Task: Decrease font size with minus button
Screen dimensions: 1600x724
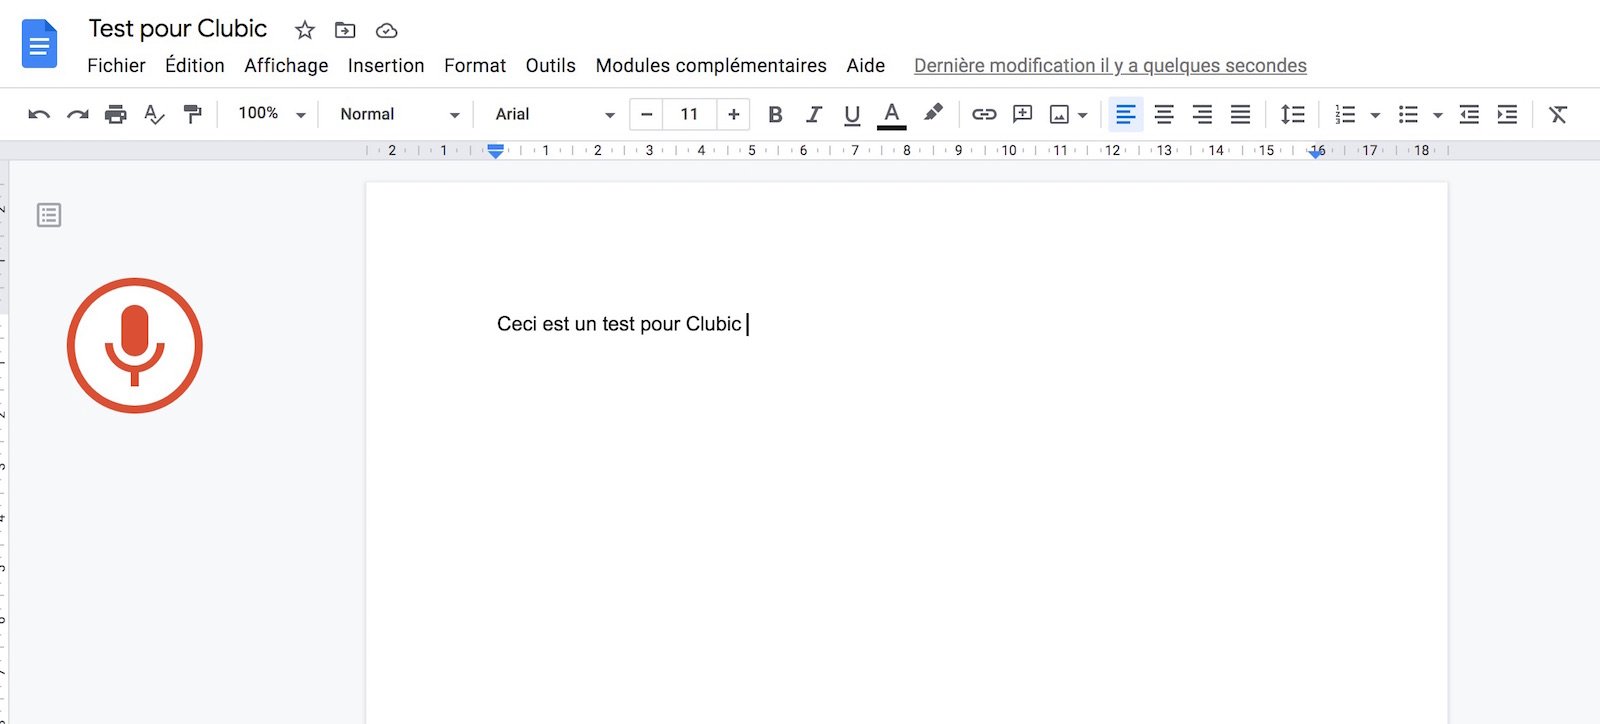Action: (647, 114)
